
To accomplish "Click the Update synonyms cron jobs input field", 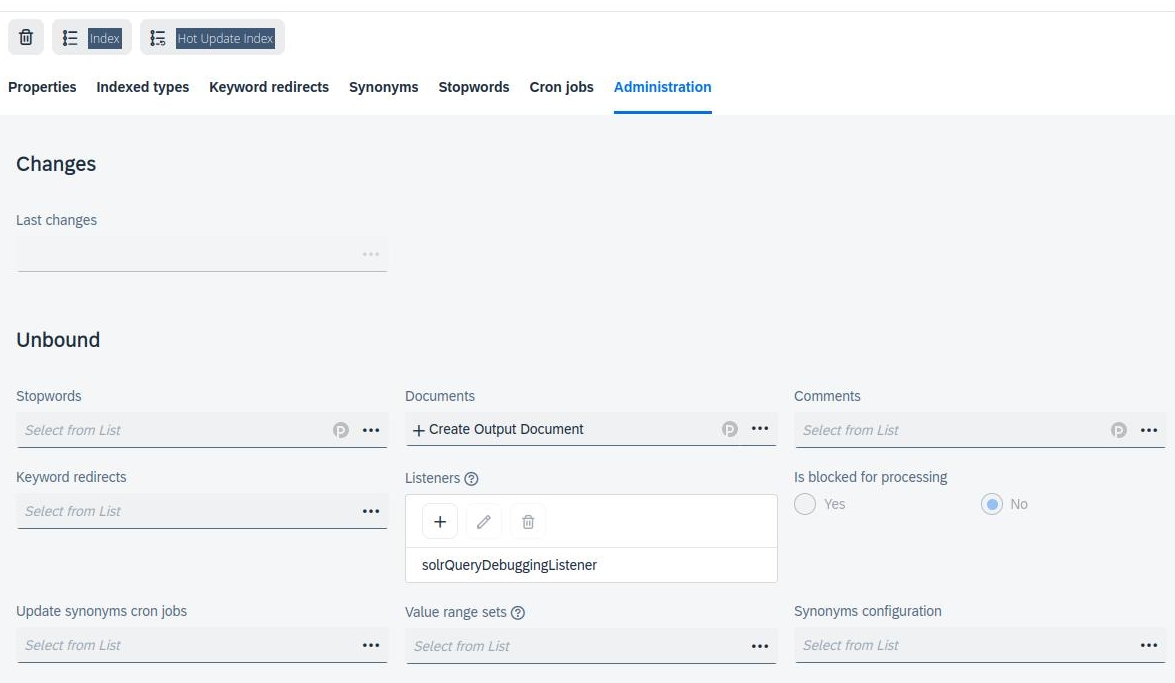I will point(185,645).
